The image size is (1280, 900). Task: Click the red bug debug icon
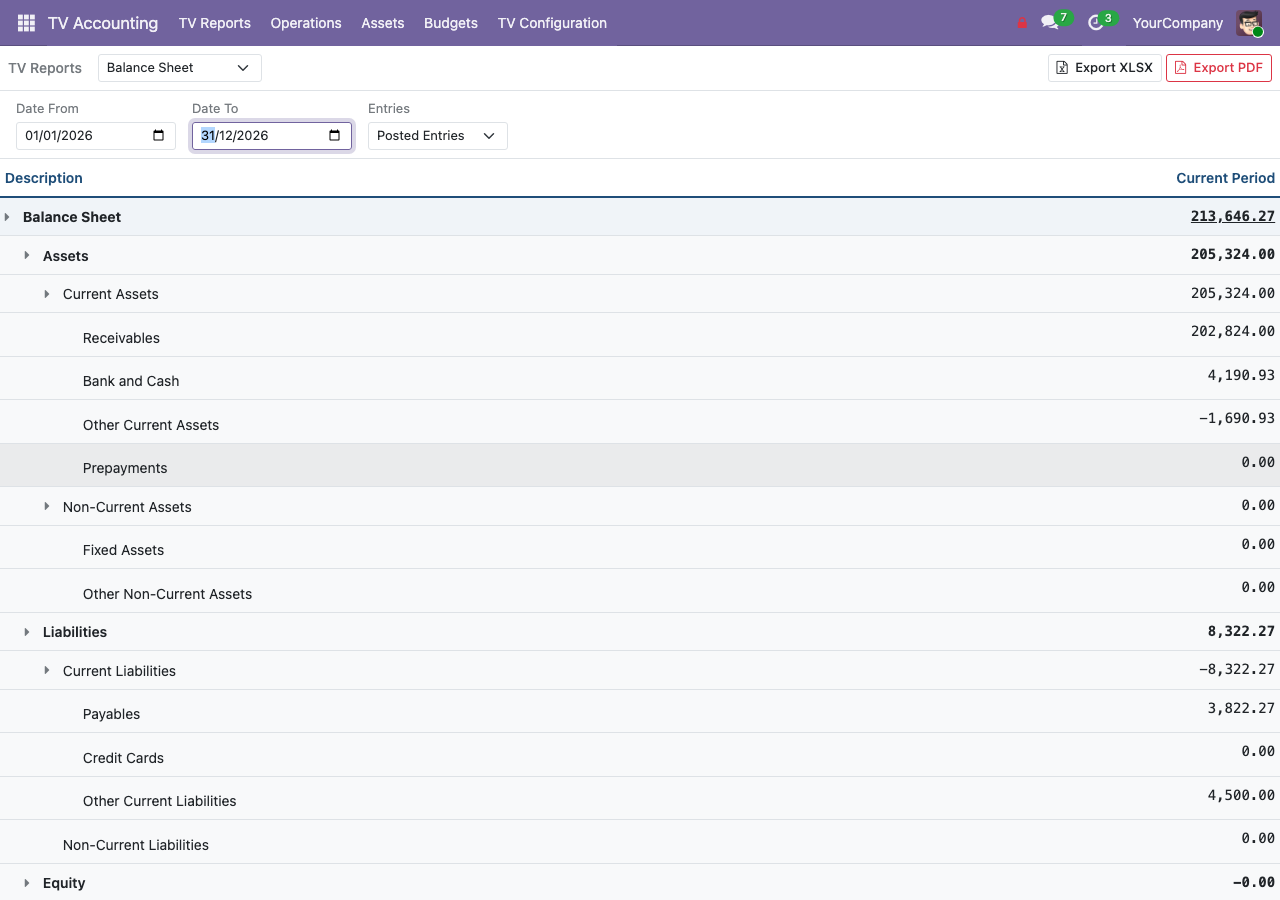click(x=1022, y=23)
